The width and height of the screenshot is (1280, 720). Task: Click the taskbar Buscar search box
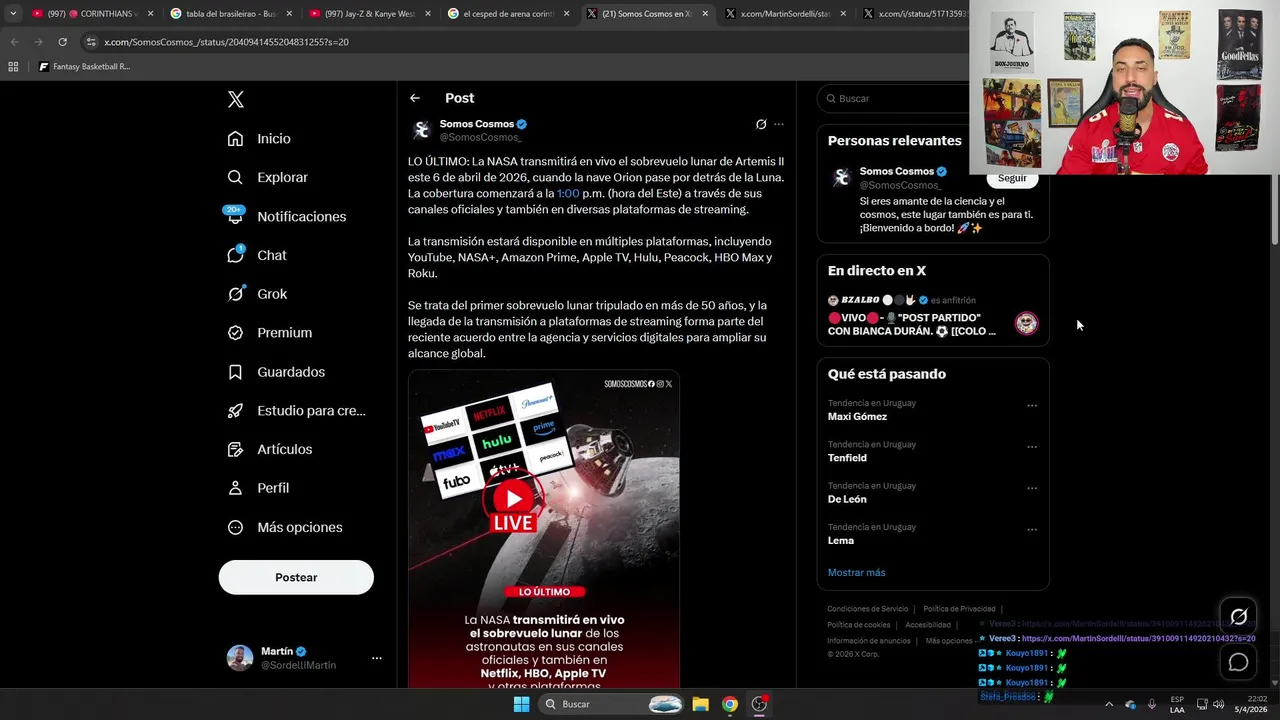click(612, 704)
